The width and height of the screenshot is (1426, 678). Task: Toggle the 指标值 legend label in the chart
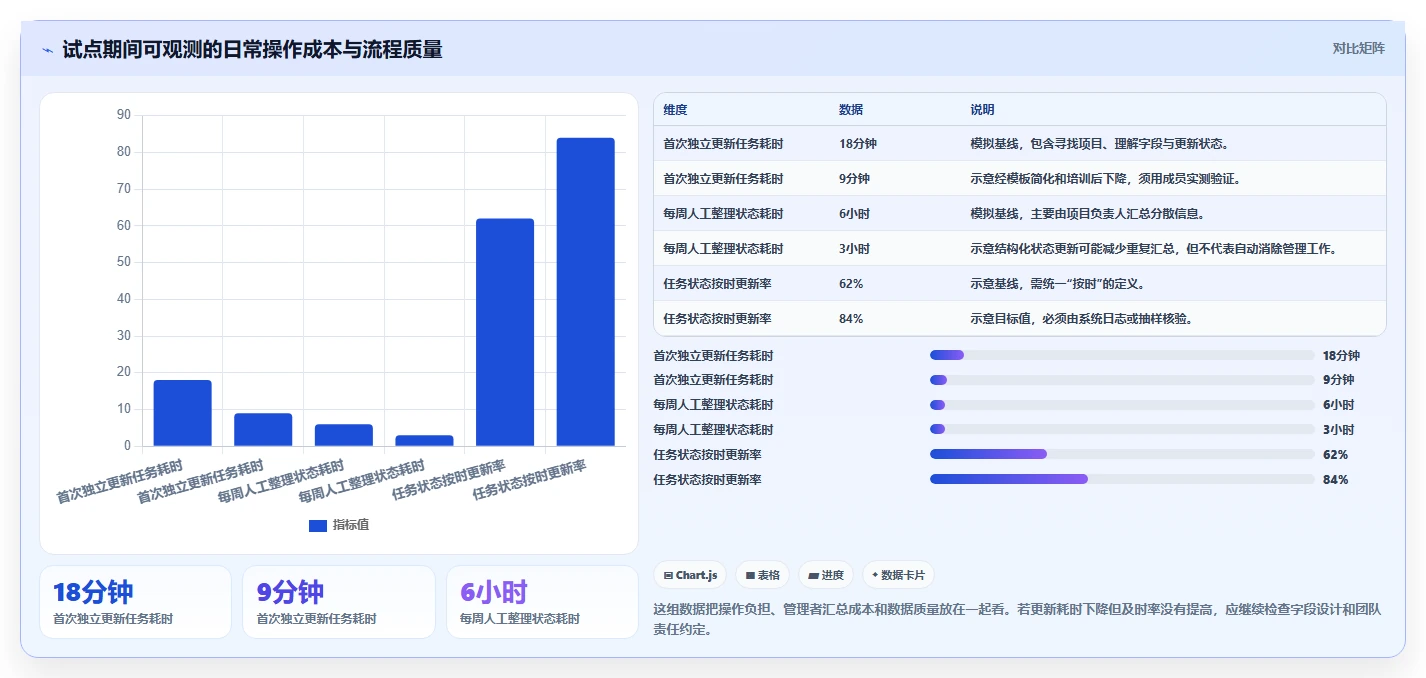click(x=351, y=525)
